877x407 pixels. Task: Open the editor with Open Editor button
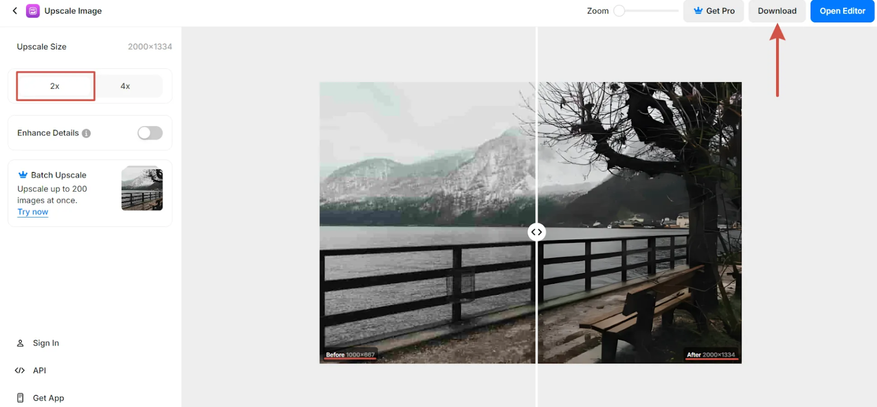[842, 11]
